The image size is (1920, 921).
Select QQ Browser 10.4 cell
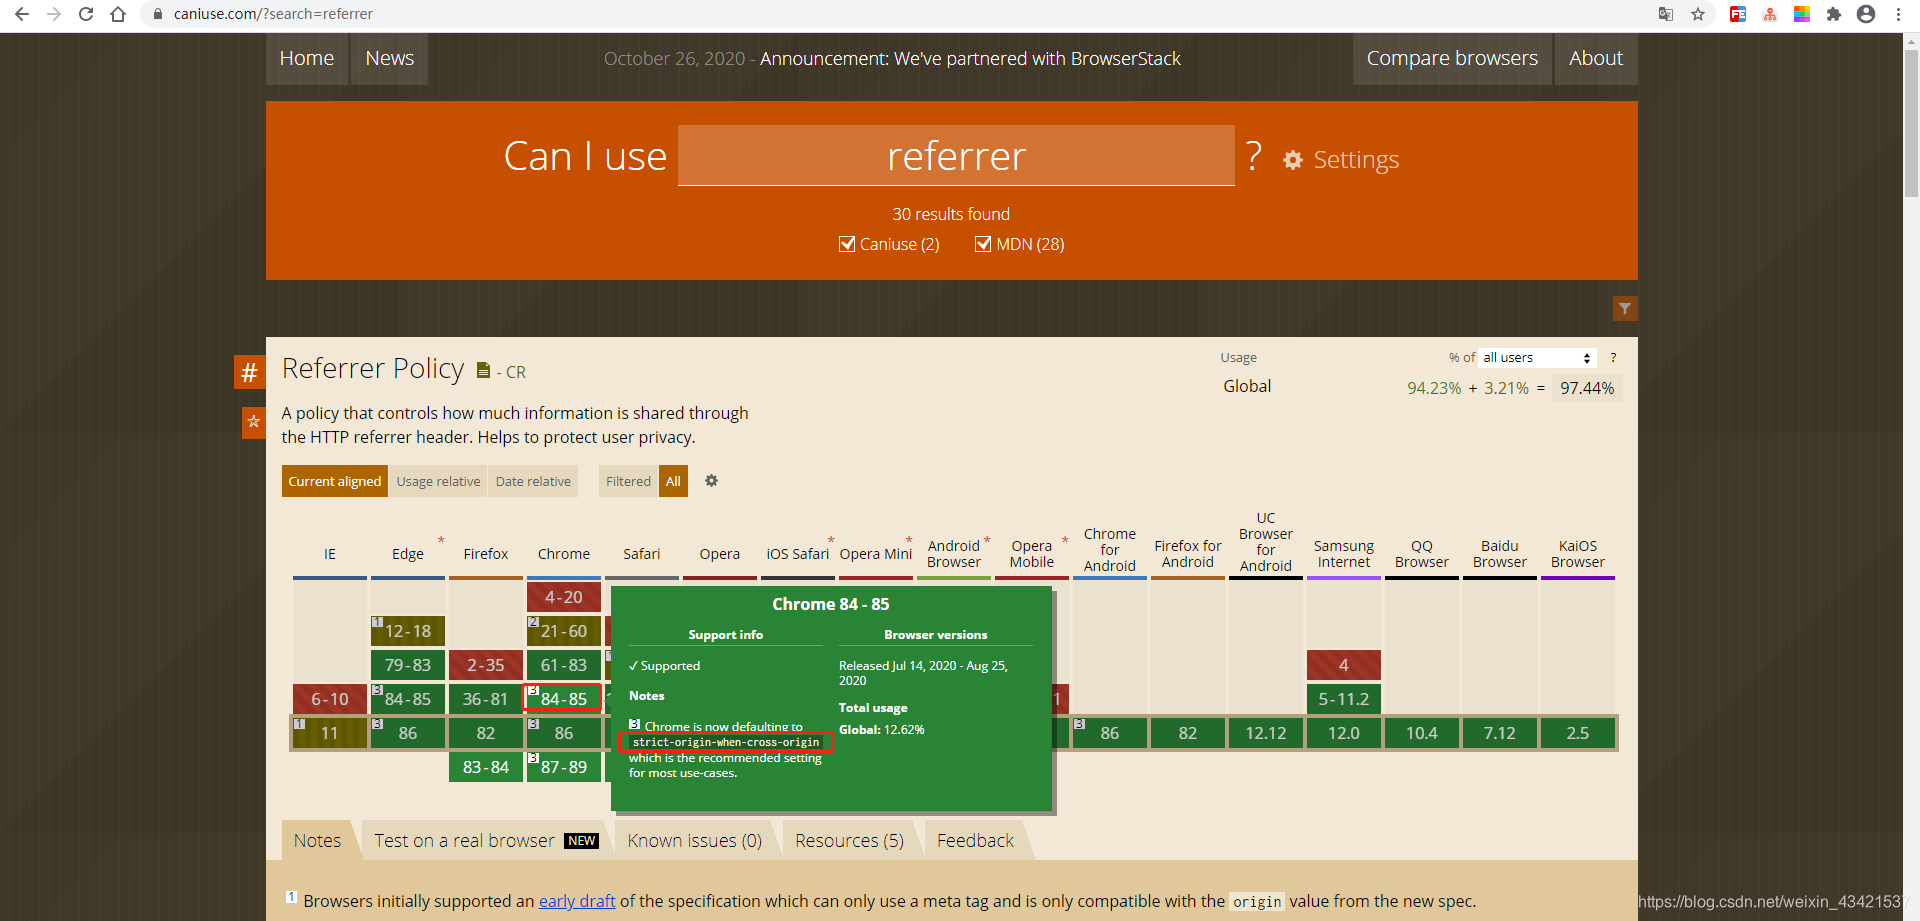[x=1422, y=733]
